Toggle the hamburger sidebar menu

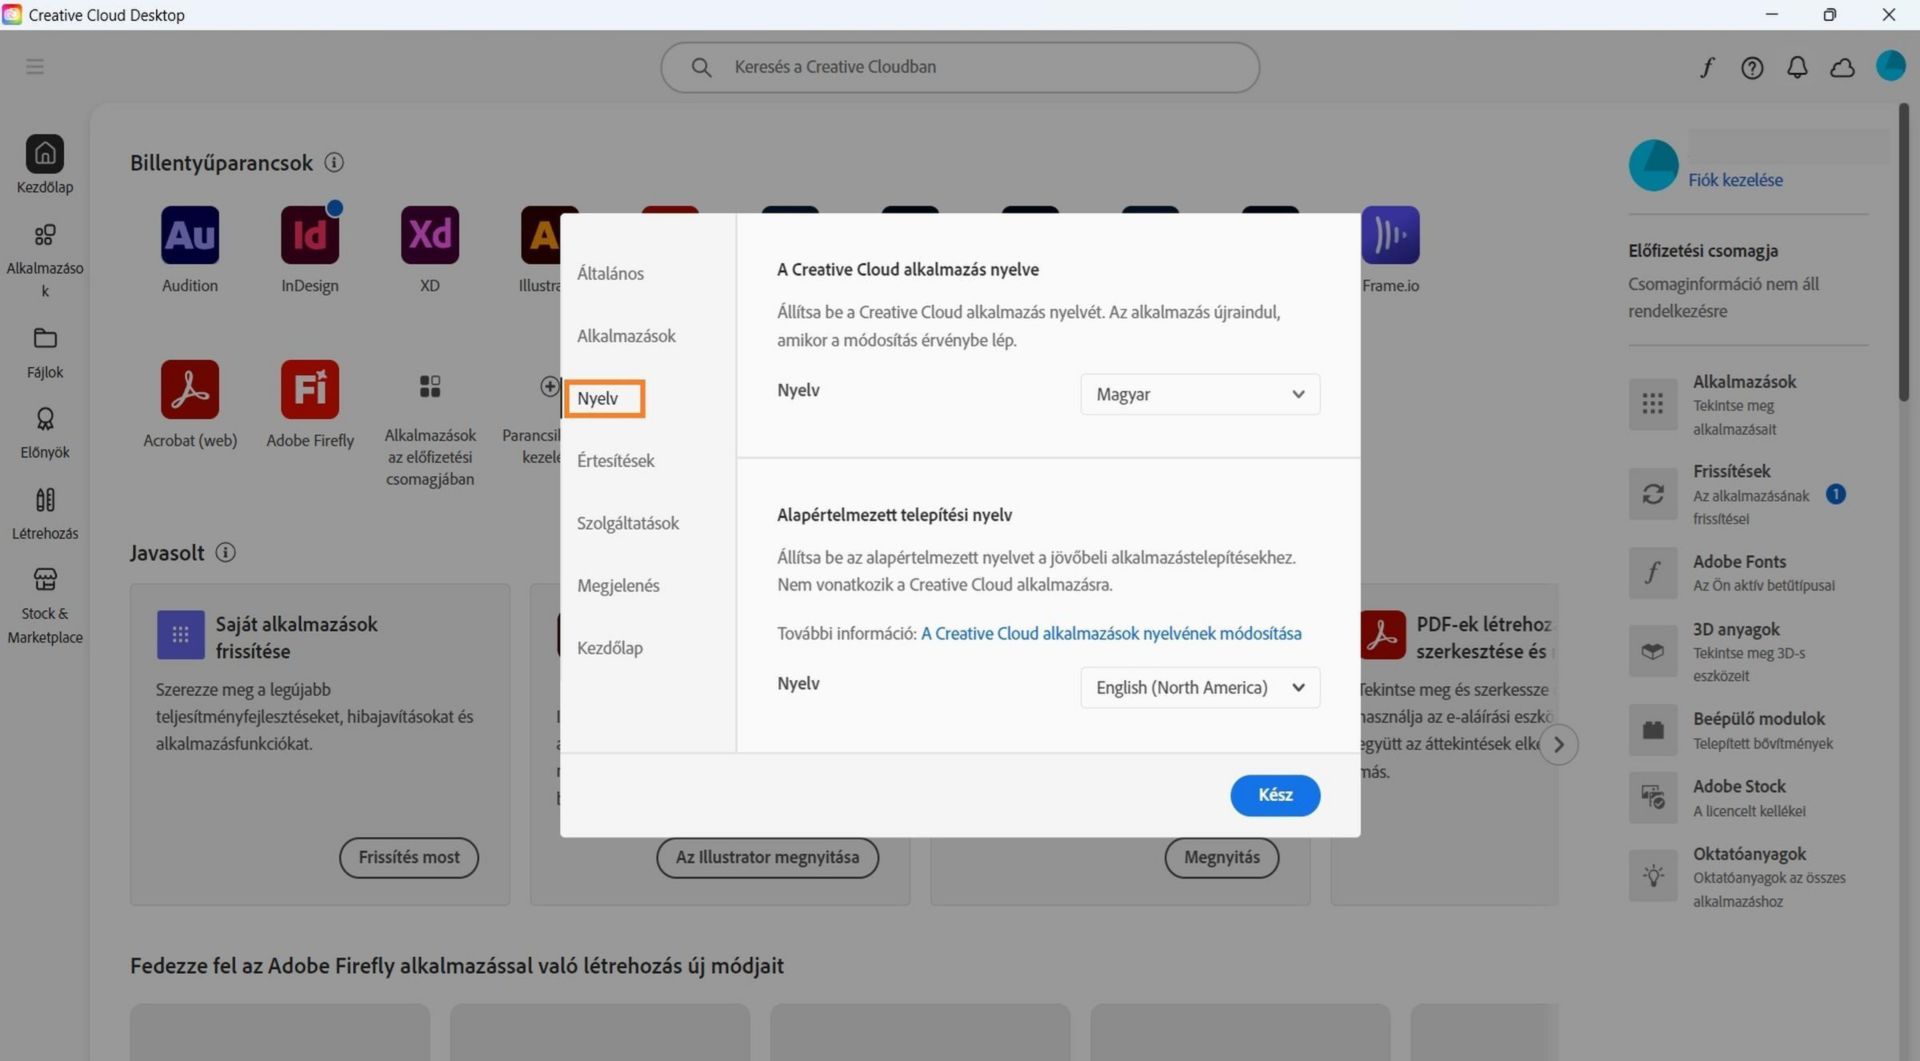pos(35,66)
